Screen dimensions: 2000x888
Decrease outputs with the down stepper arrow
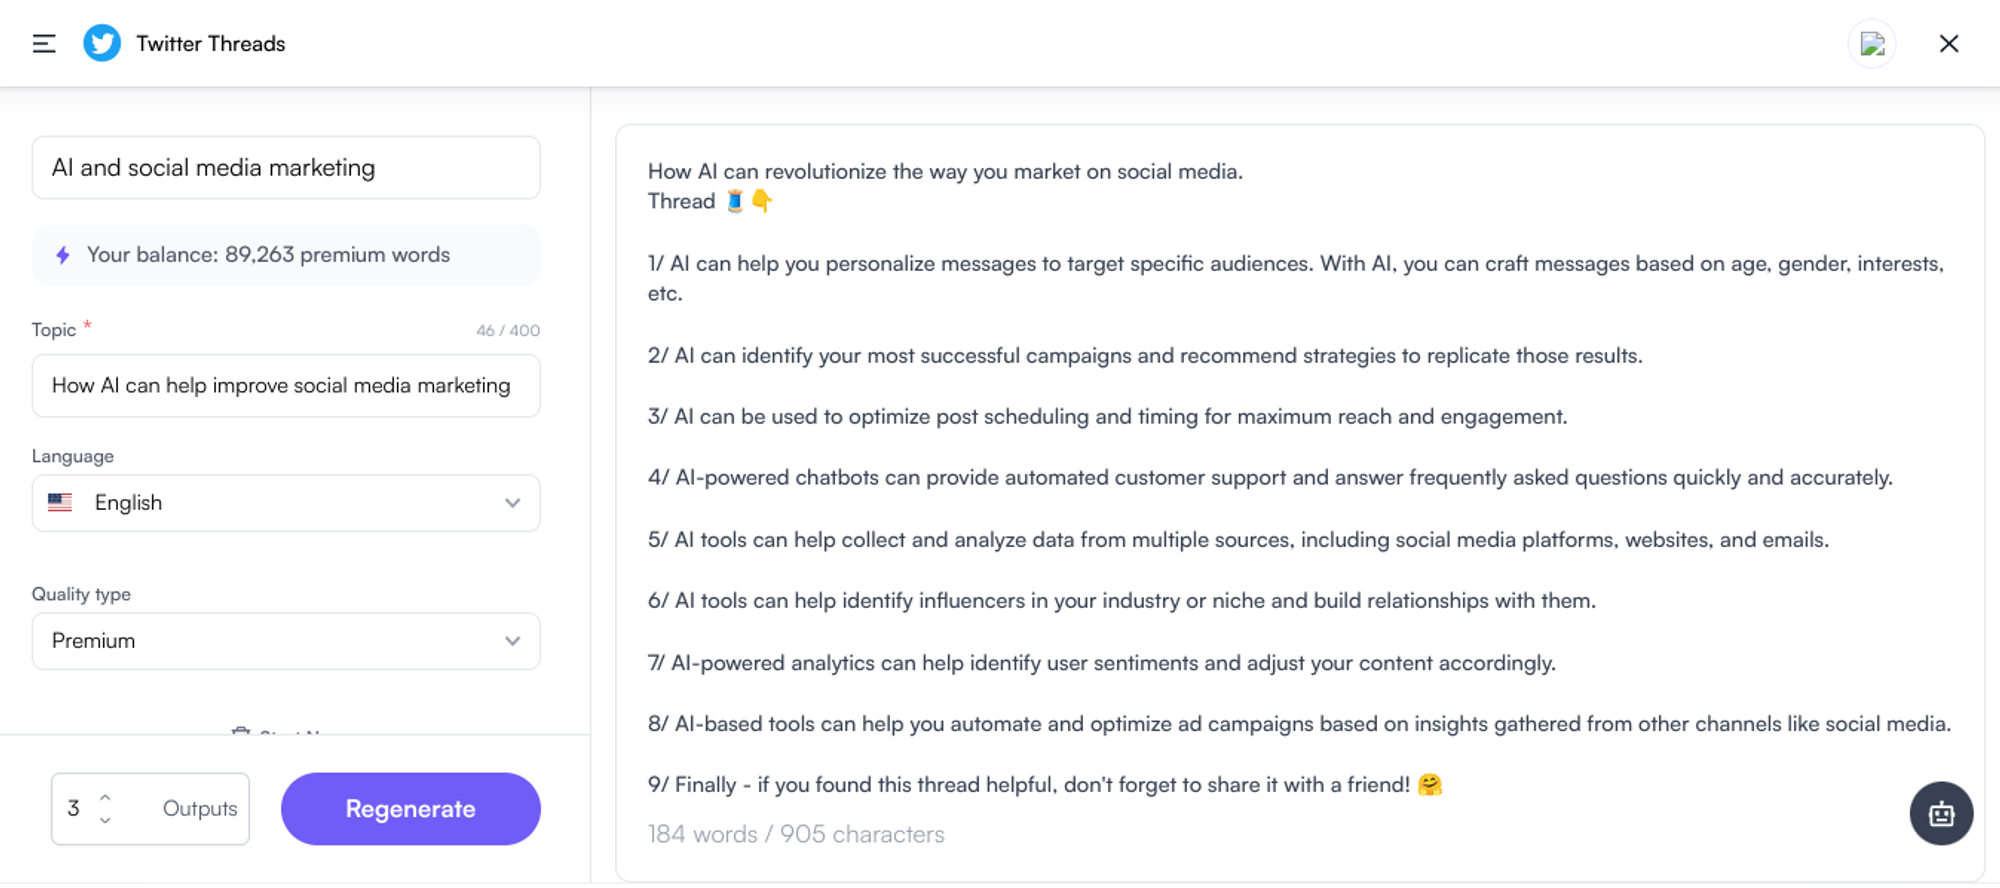pos(104,820)
